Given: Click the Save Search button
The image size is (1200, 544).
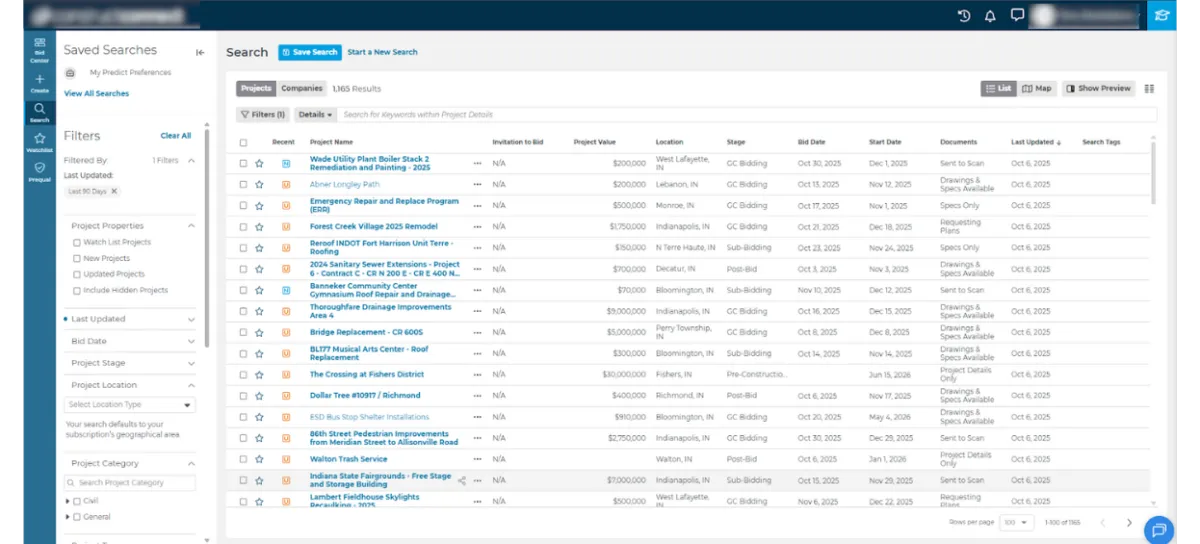Looking at the screenshot, I should [310, 52].
